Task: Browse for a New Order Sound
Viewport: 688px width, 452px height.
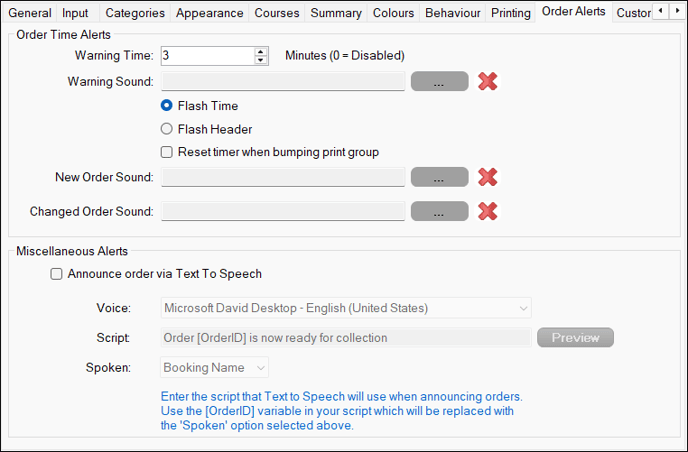Action: point(439,177)
